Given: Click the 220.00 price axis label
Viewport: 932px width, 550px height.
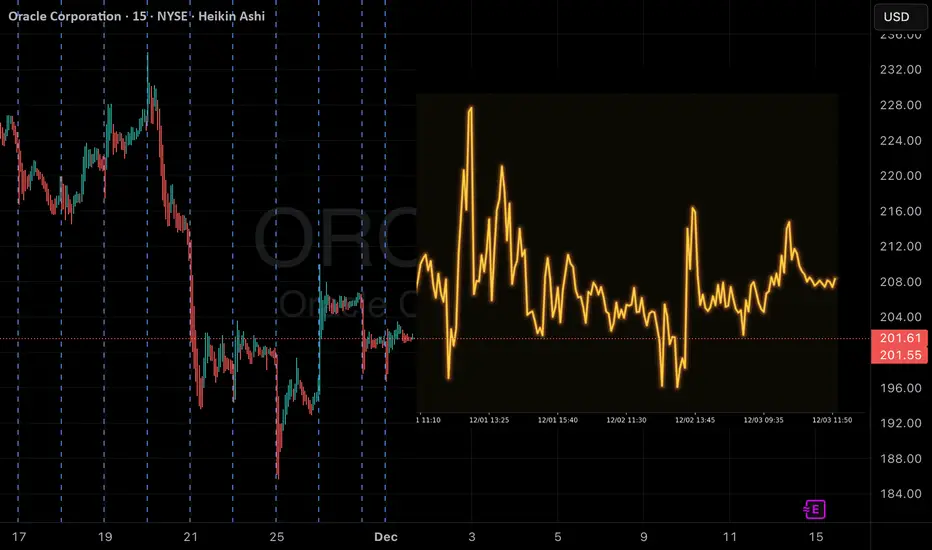Looking at the screenshot, I should (x=900, y=176).
